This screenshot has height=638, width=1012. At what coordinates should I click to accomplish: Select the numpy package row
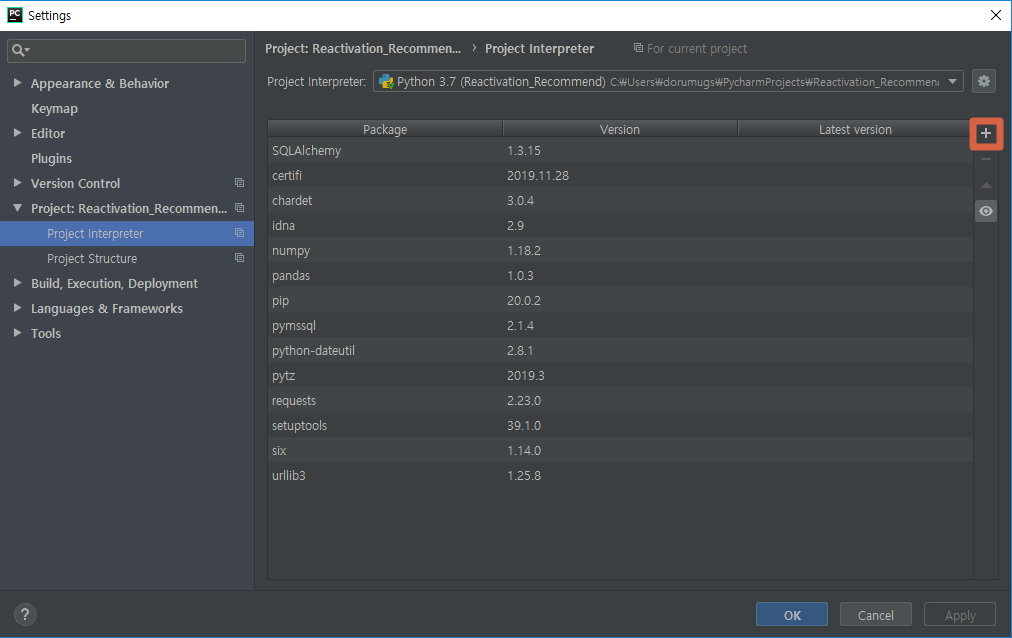coord(620,250)
